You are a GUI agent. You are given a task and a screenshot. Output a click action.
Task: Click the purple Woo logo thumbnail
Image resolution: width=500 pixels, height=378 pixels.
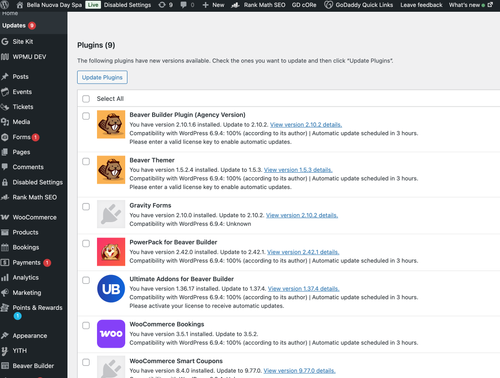(x=111, y=334)
